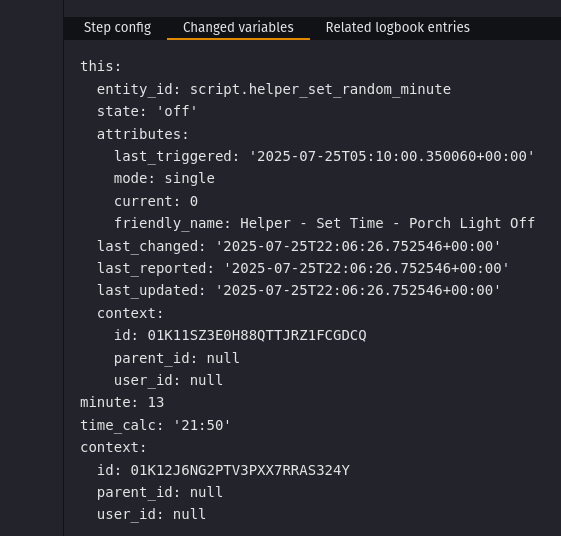Image resolution: width=561 pixels, height=536 pixels.
Task: Click the last user_id null line
Action: tap(151, 515)
